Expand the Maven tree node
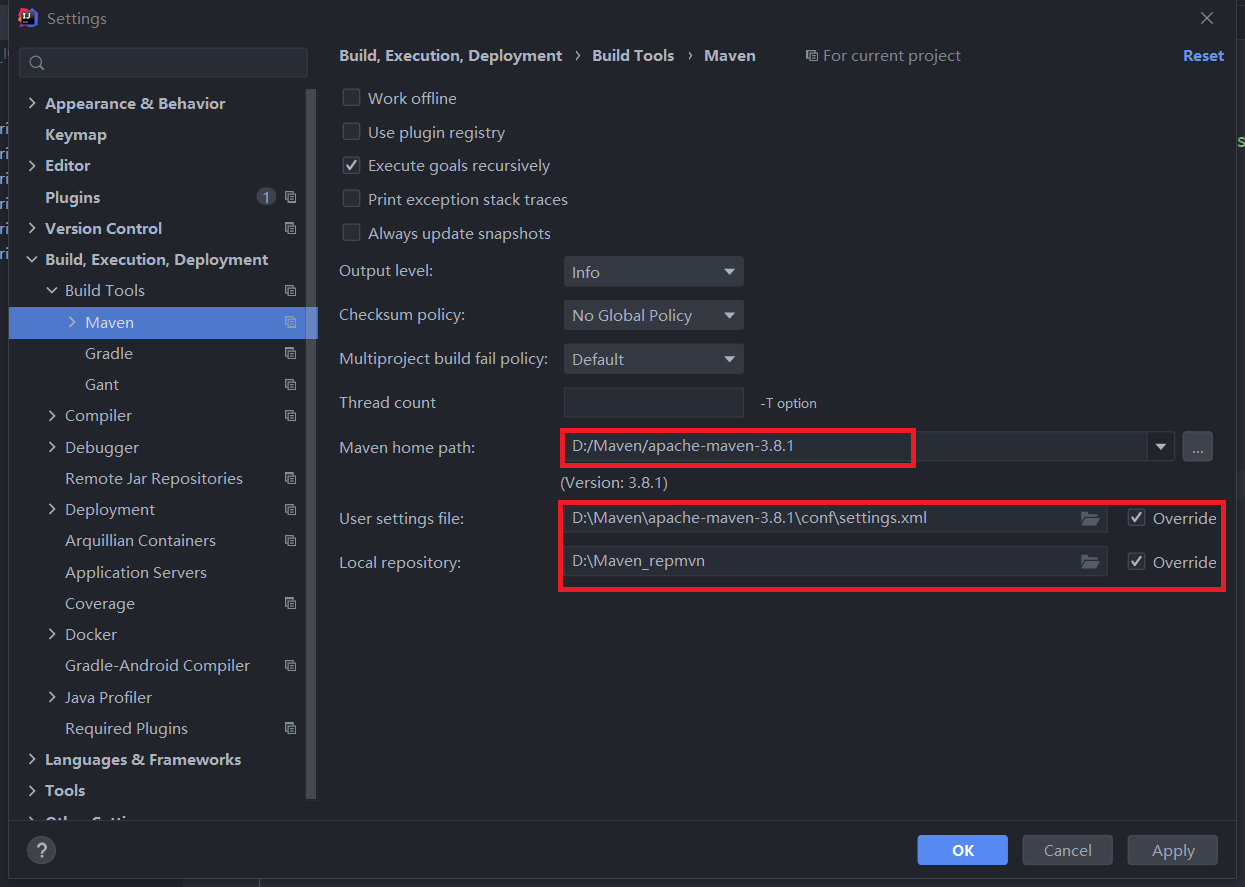The image size is (1245, 887). tap(72, 322)
